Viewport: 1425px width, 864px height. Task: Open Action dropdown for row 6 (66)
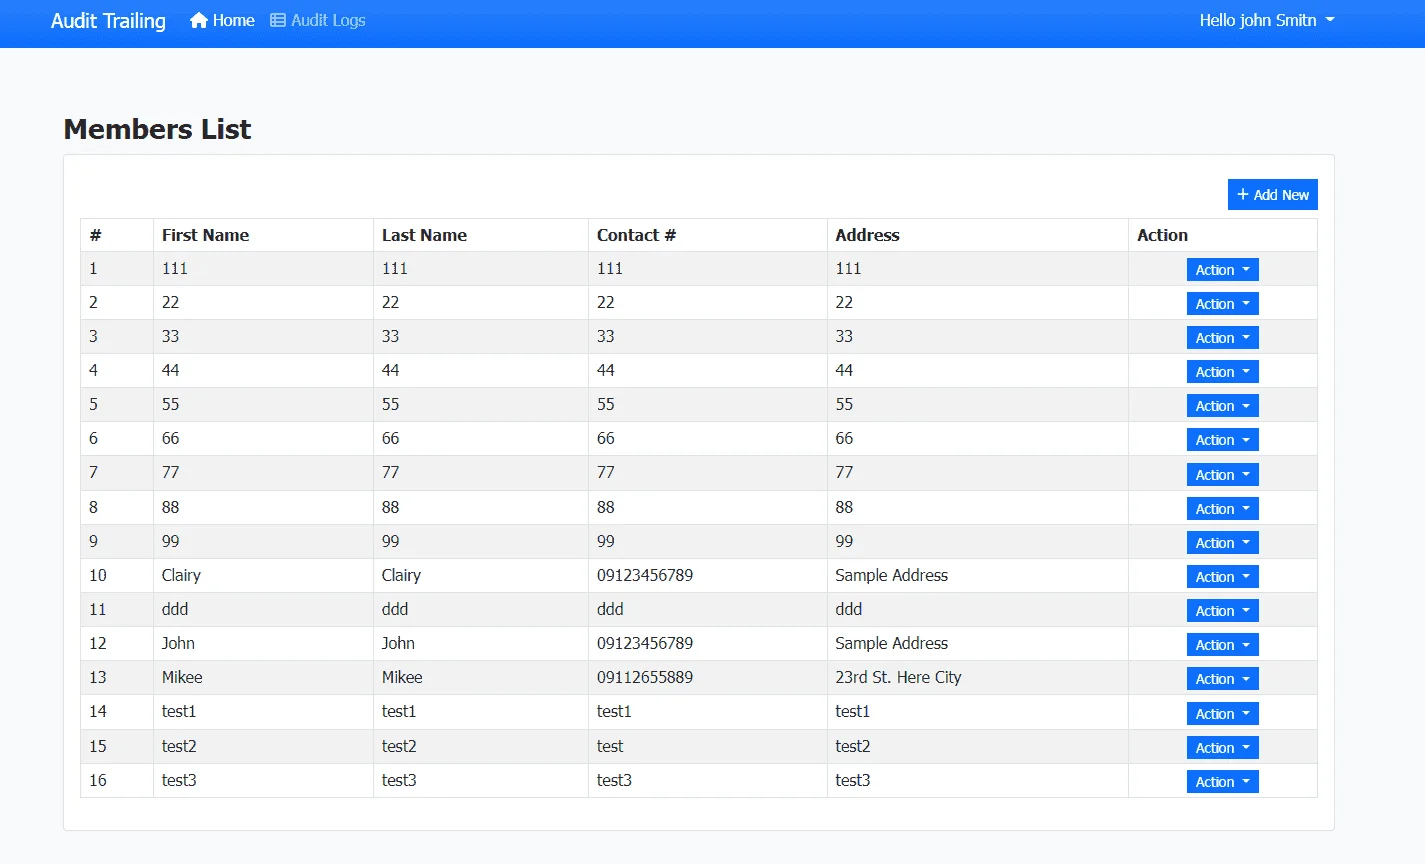(1222, 440)
